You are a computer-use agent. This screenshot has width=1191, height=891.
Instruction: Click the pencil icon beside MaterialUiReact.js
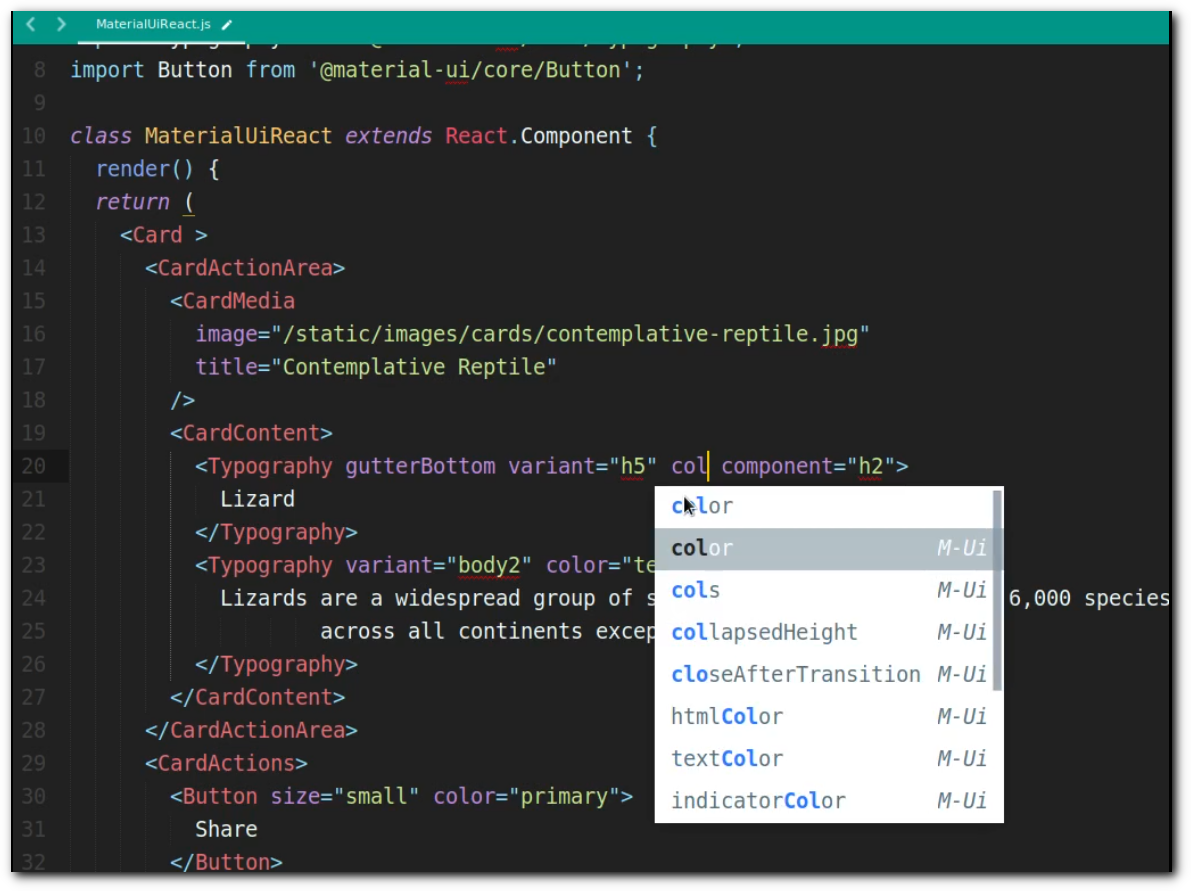[227, 25]
